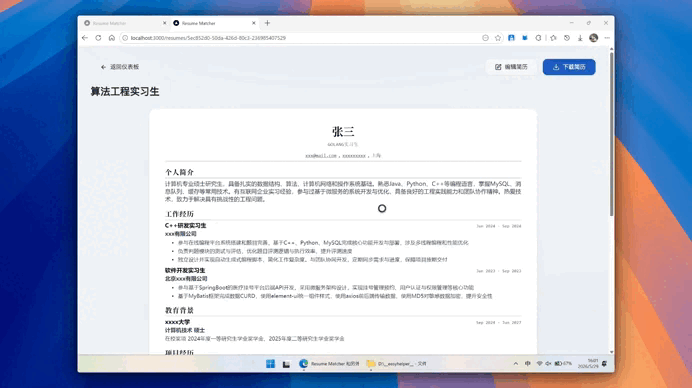The height and width of the screenshot is (388, 692).
Task: Open the notification bell icon
Action: click(605, 364)
